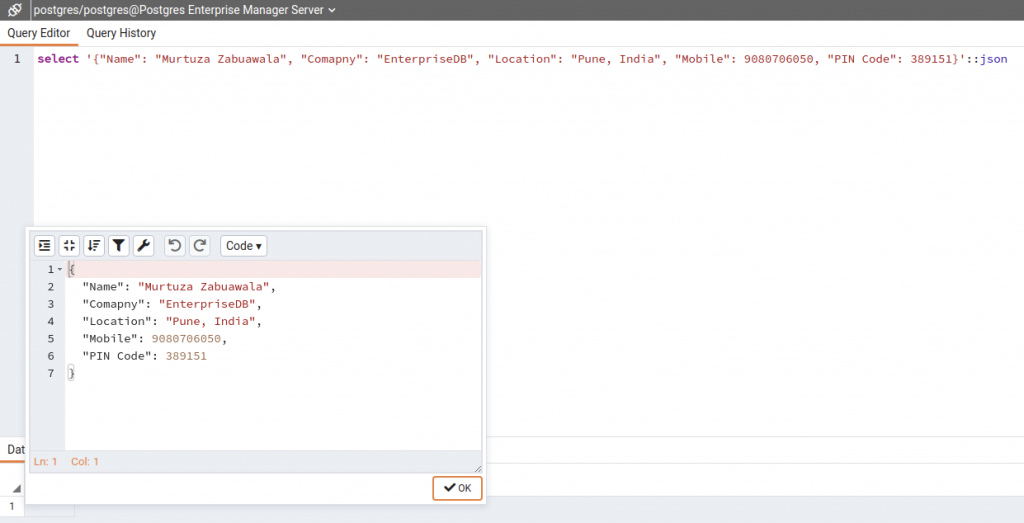Image resolution: width=1024 pixels, height=523 pixels.
Task: Undo the last JSON edit
Action: (175, 246)
